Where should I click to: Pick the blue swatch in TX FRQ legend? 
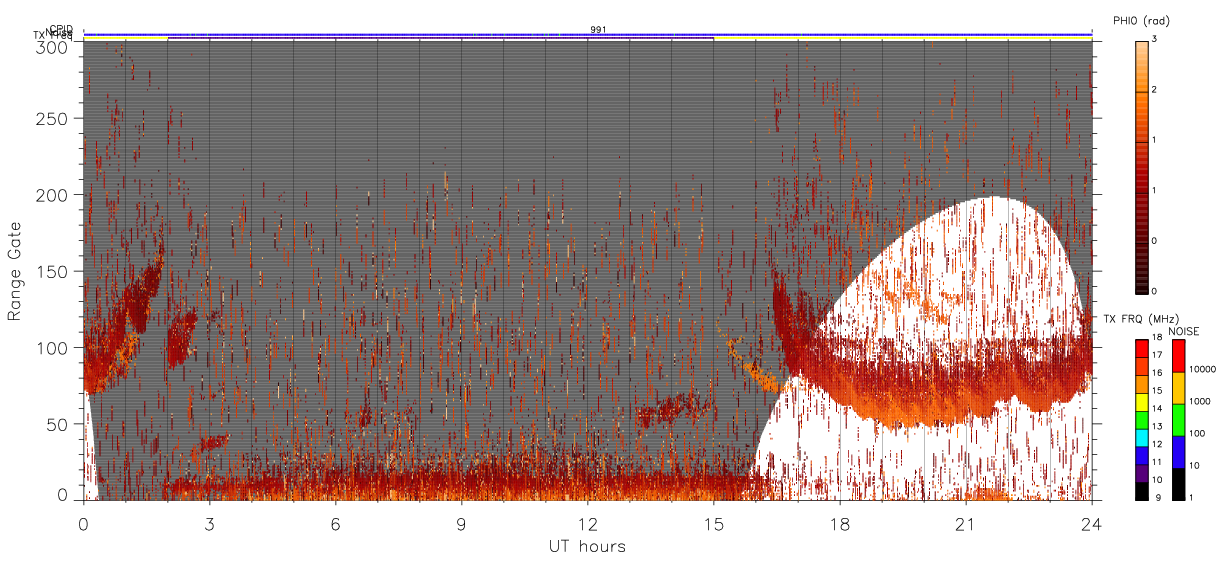tap(1142, 456)
